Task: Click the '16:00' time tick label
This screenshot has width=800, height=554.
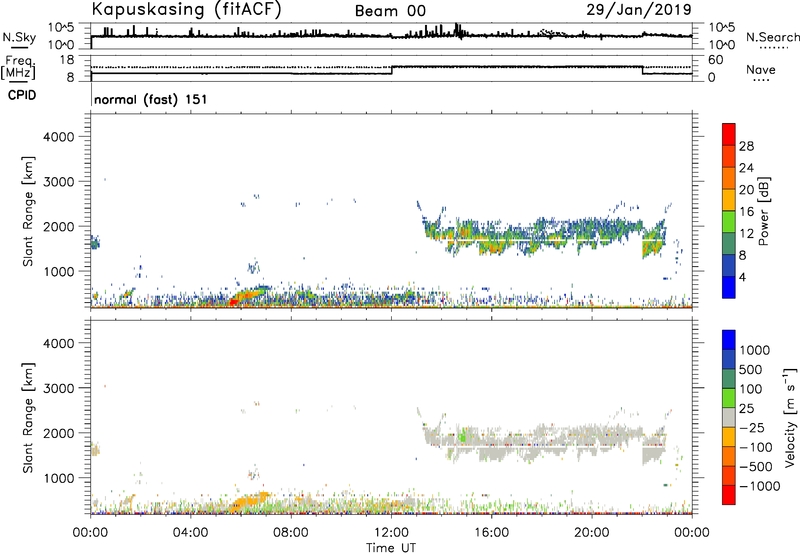Action: (x=491, y=533)
